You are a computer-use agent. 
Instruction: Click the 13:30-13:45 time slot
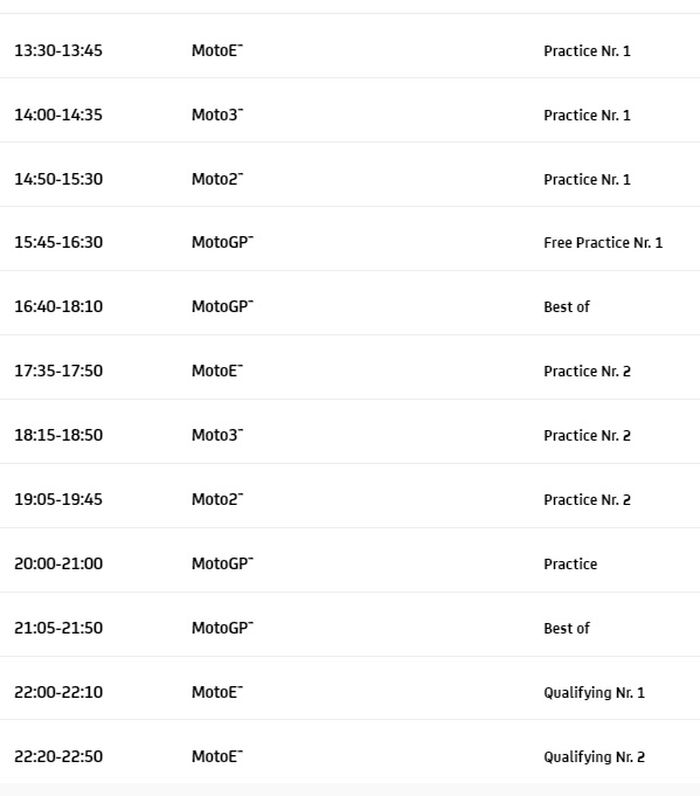[58, 51]
